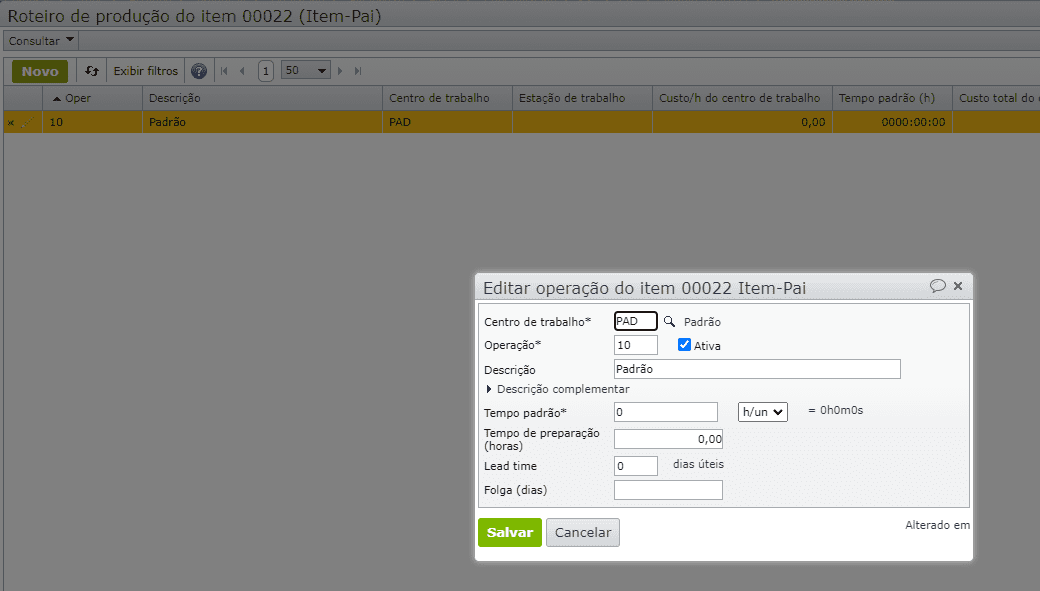
Task: Open the h/un unit dropdown
Action: (763, 412)
